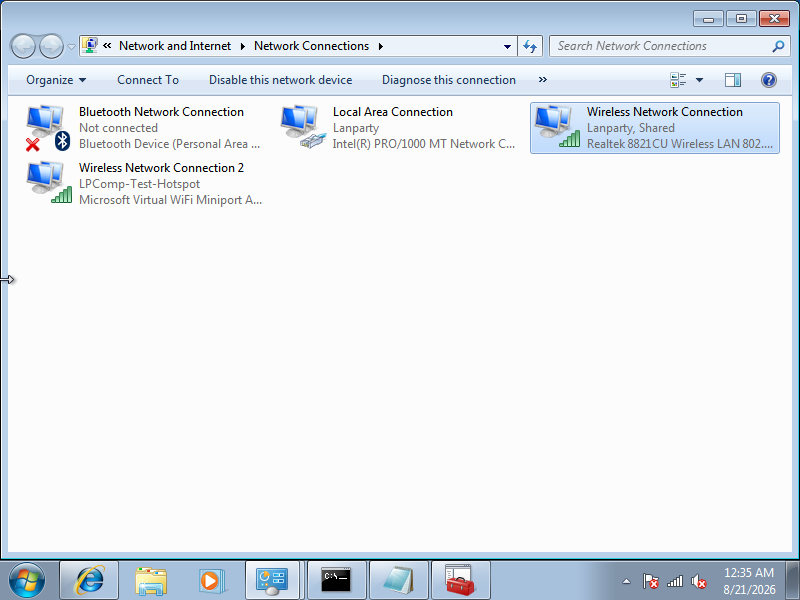Select 'Not connected' Bluetooth status text

[118, 128]
